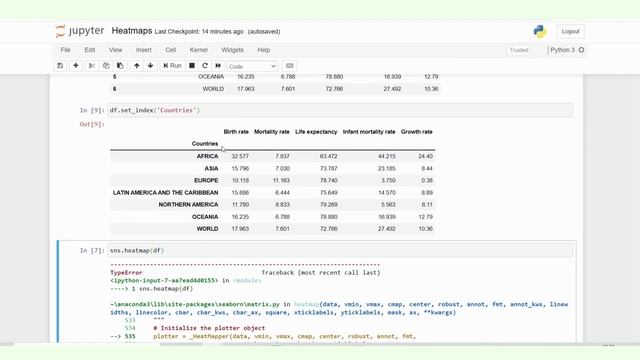Open the File menu

(x=65, y=50)
